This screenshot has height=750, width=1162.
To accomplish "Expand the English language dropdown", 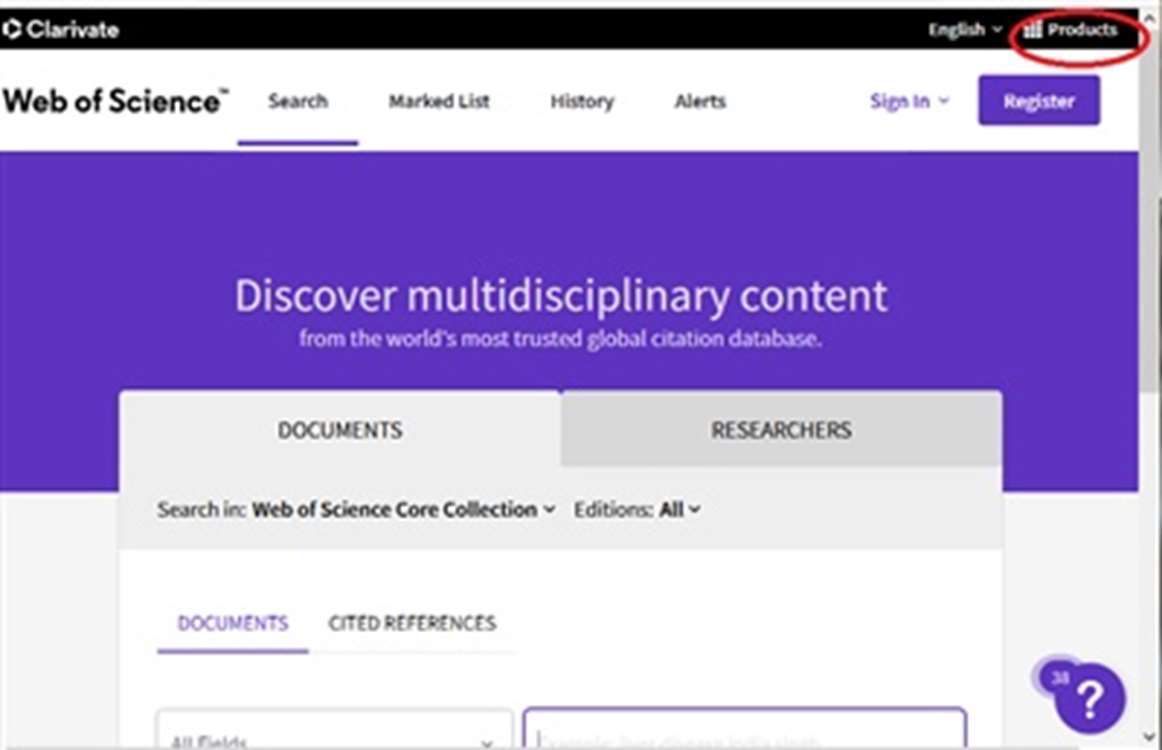I will pos(964,30).
